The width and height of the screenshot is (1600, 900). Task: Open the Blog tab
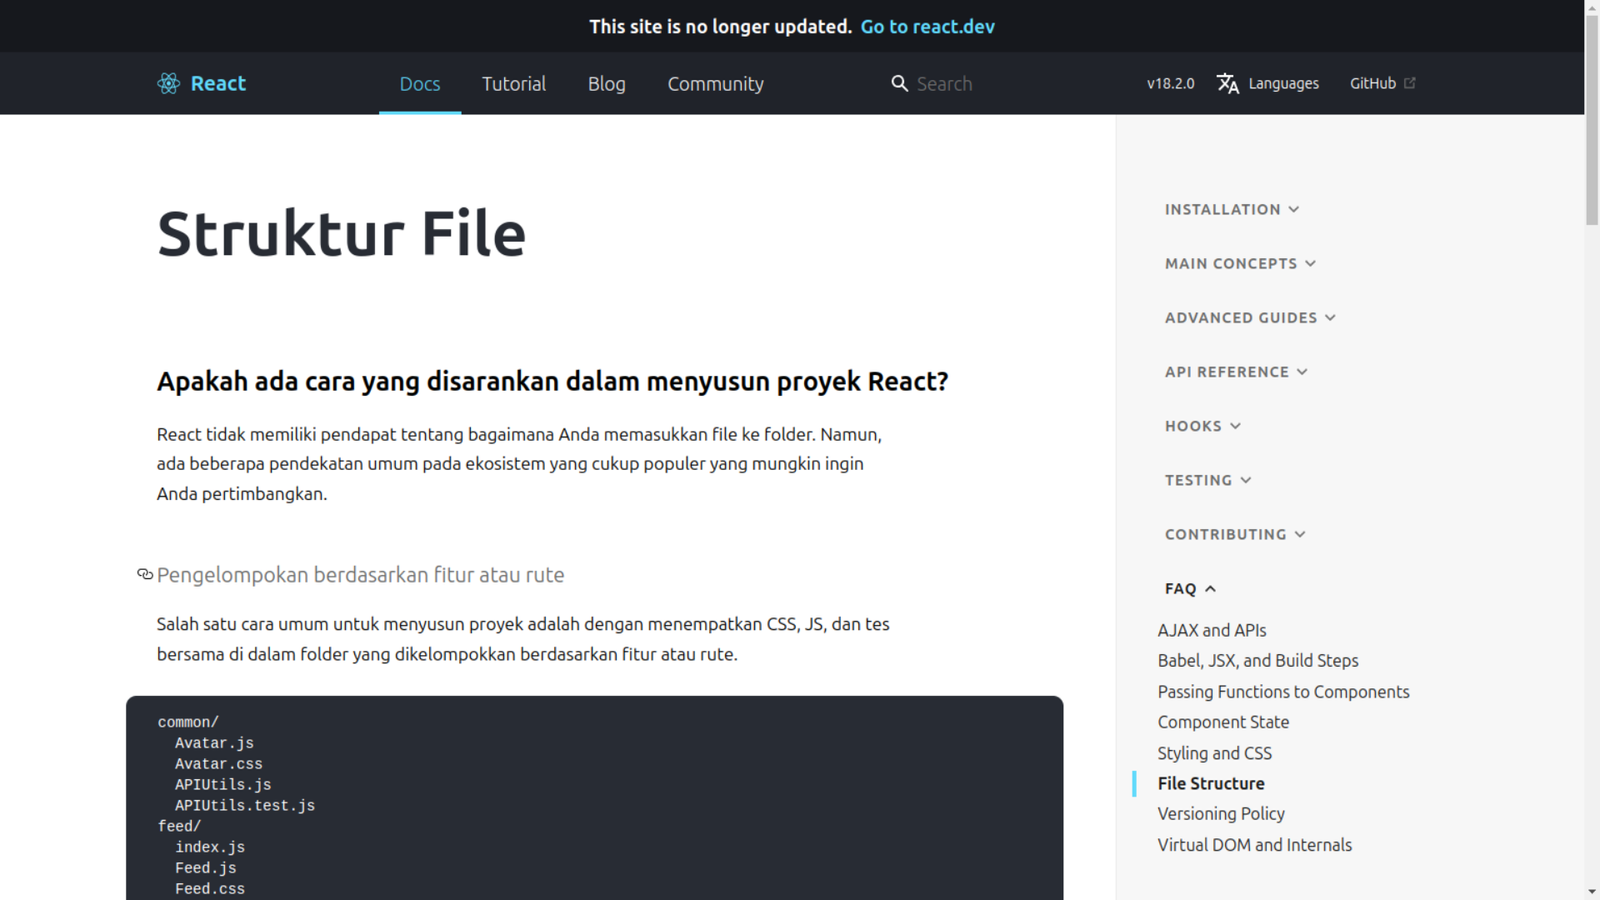[606, 84]
